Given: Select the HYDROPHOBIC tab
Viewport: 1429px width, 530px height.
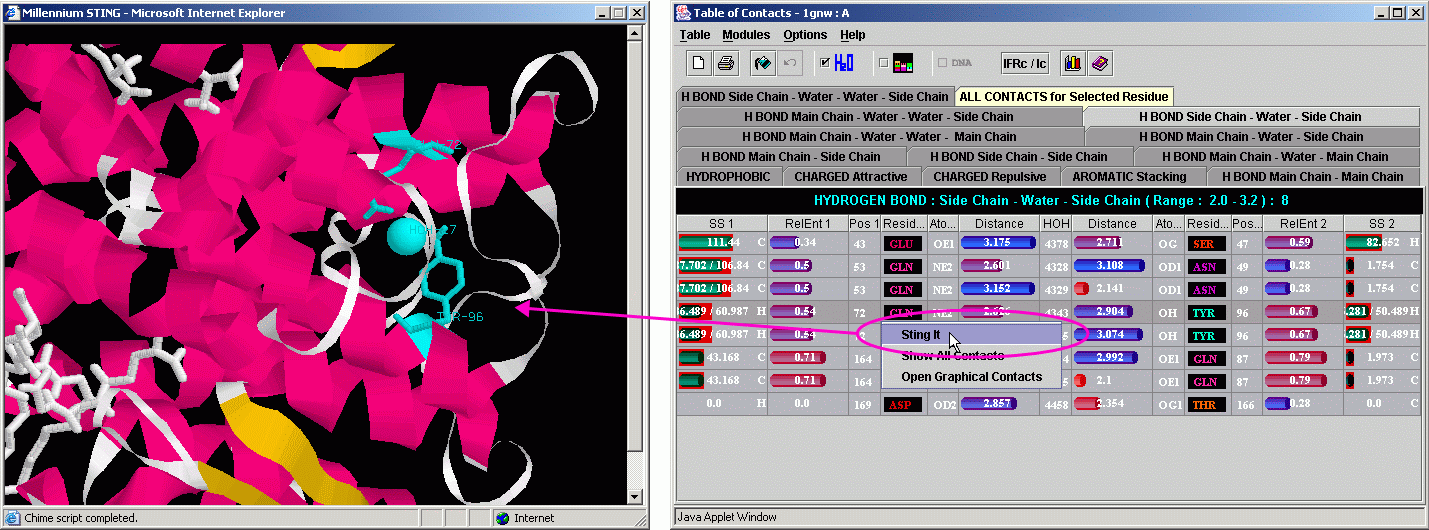Looking at the screenshot, I should point(729,177).
